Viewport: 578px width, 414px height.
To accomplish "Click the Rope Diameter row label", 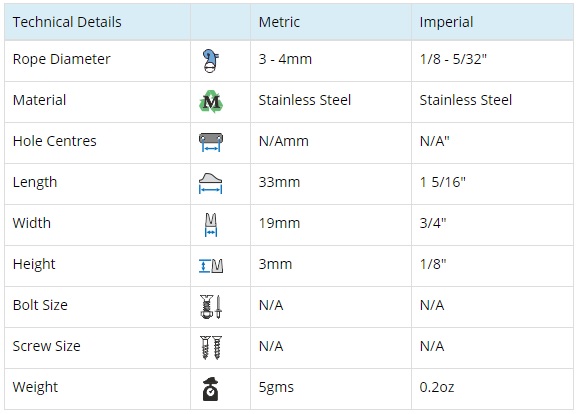I will (x=62, y=59).
